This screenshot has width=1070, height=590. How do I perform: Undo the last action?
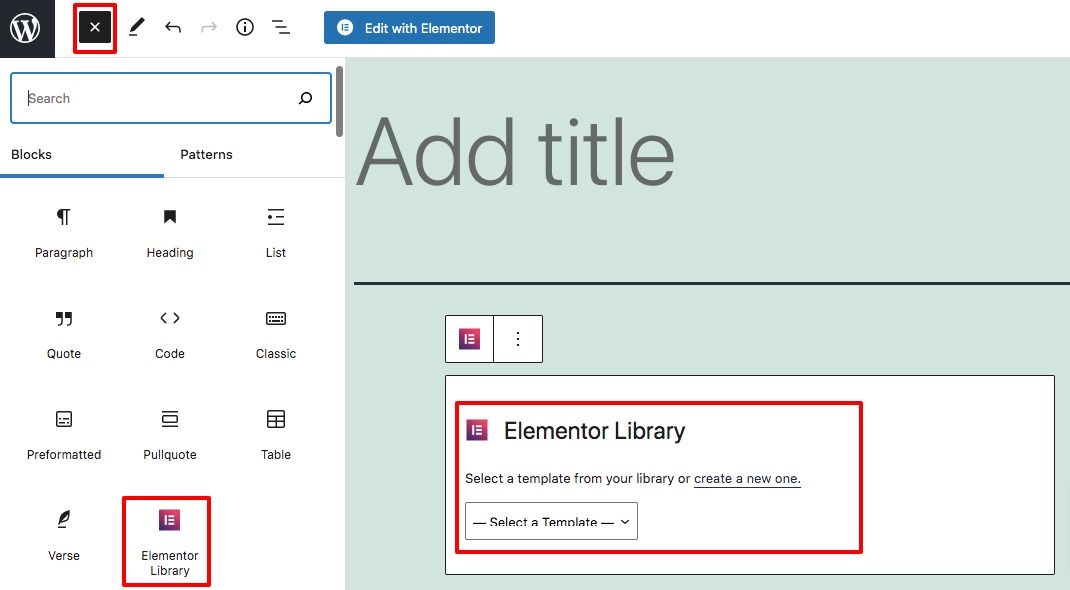[x=173, y=28]
